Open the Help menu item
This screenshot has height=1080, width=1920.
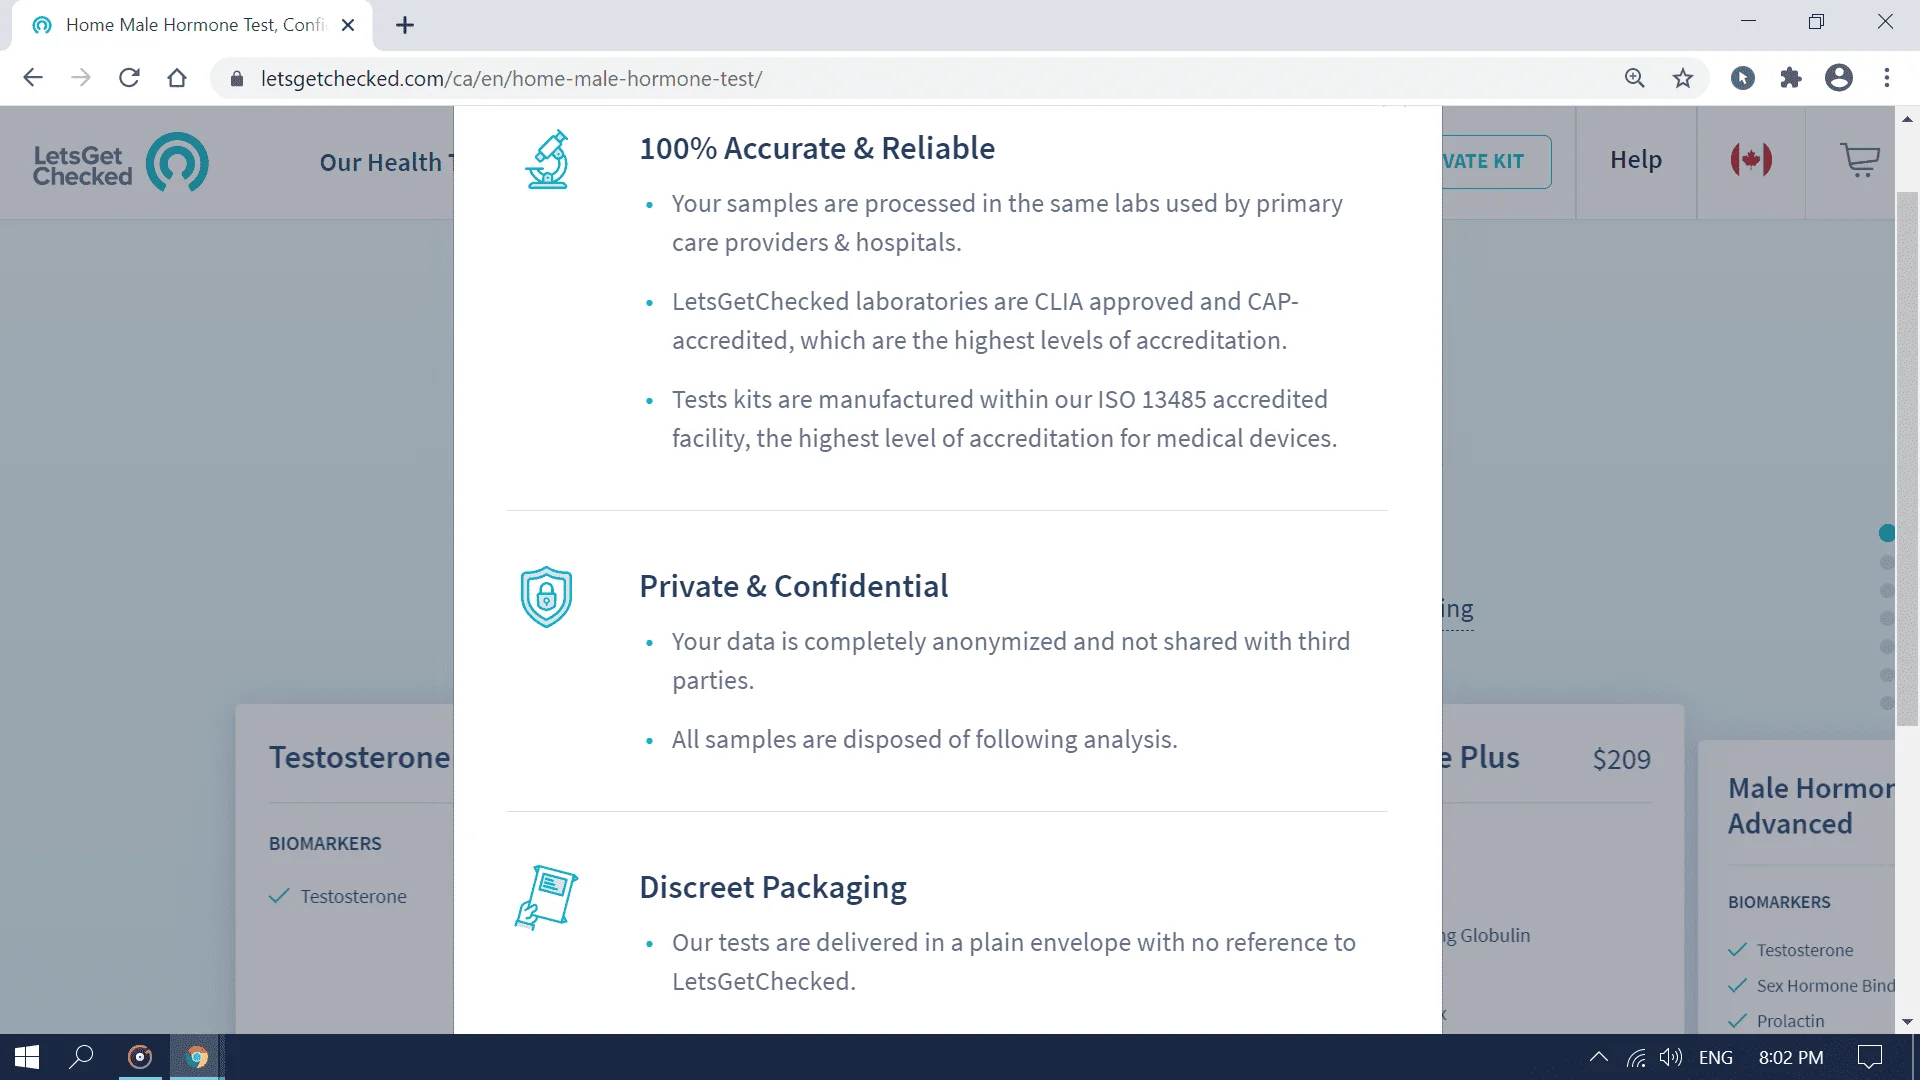[1636, 160]
